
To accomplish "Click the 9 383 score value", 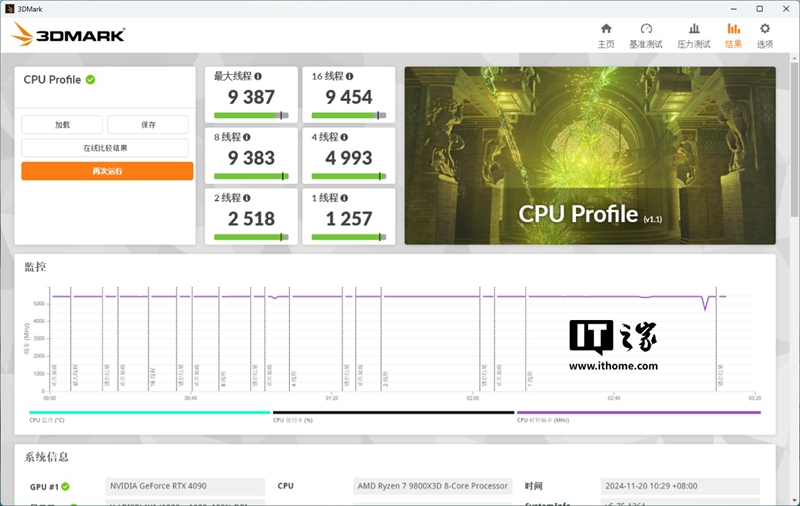I will (x=251, y=158).
